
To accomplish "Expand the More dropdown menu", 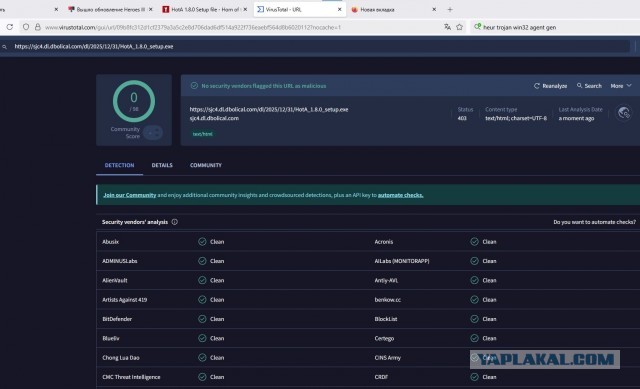I will [621, 86].
